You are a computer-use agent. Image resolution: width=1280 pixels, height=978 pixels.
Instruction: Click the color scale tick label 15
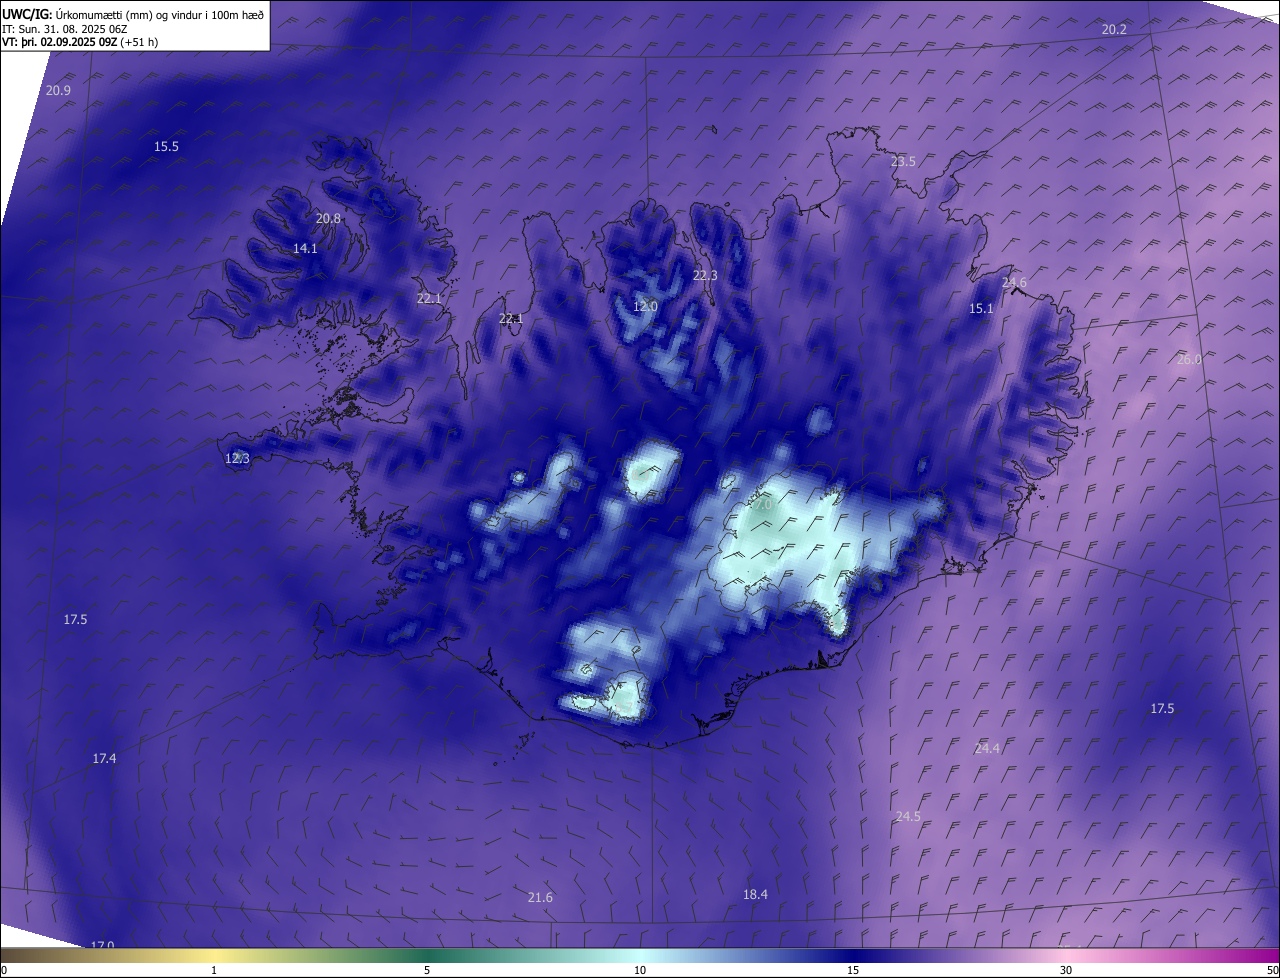pyautogui.click(x=853, y=970)
